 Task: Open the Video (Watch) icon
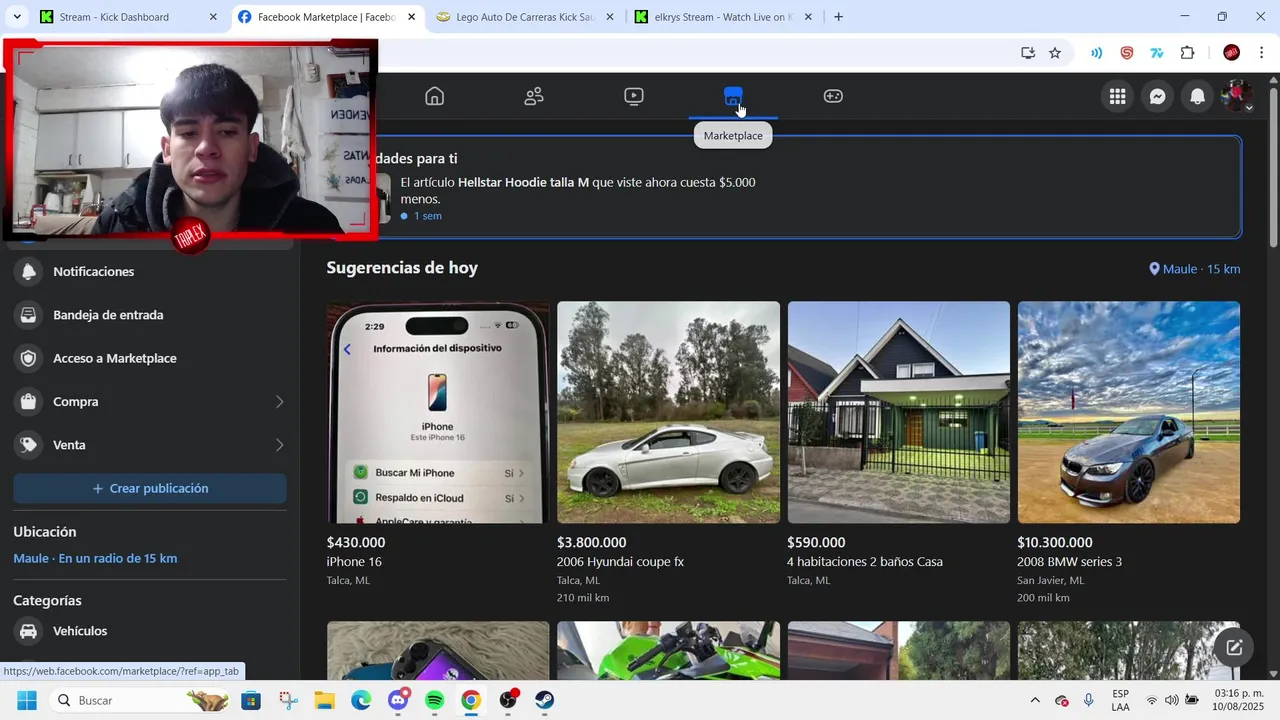[x=634, y=96]
